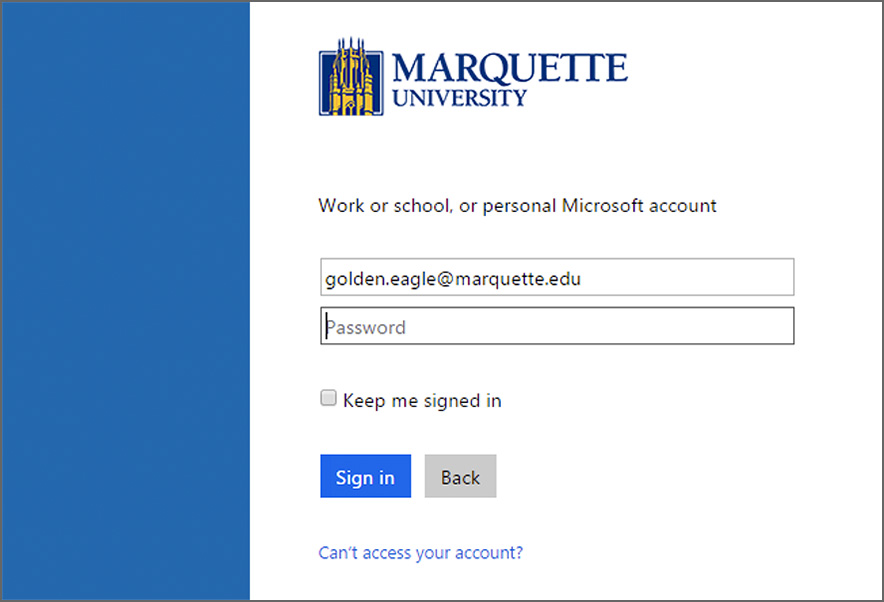Go back with the gray Back button

(x=460, y=477)
